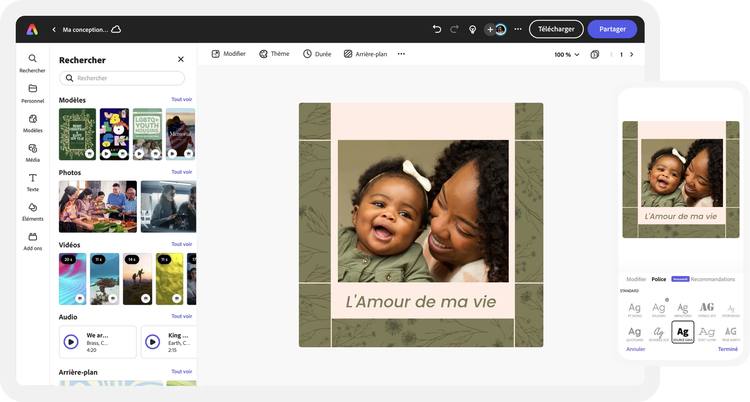Close the Rechercher panel
The width and height of the screenshot is (750, 402).
click(x=181, y=59)
